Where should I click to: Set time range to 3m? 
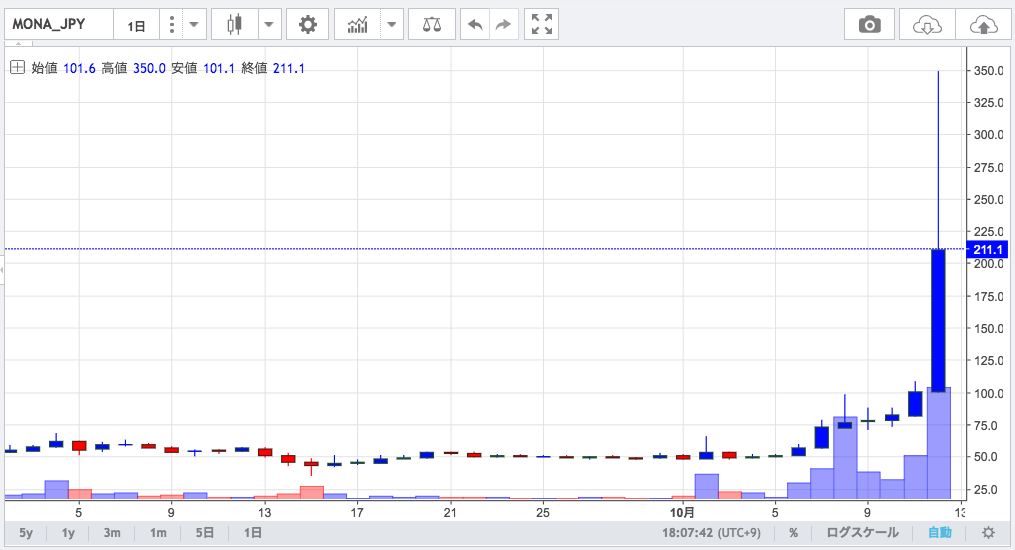coord(112,533)
